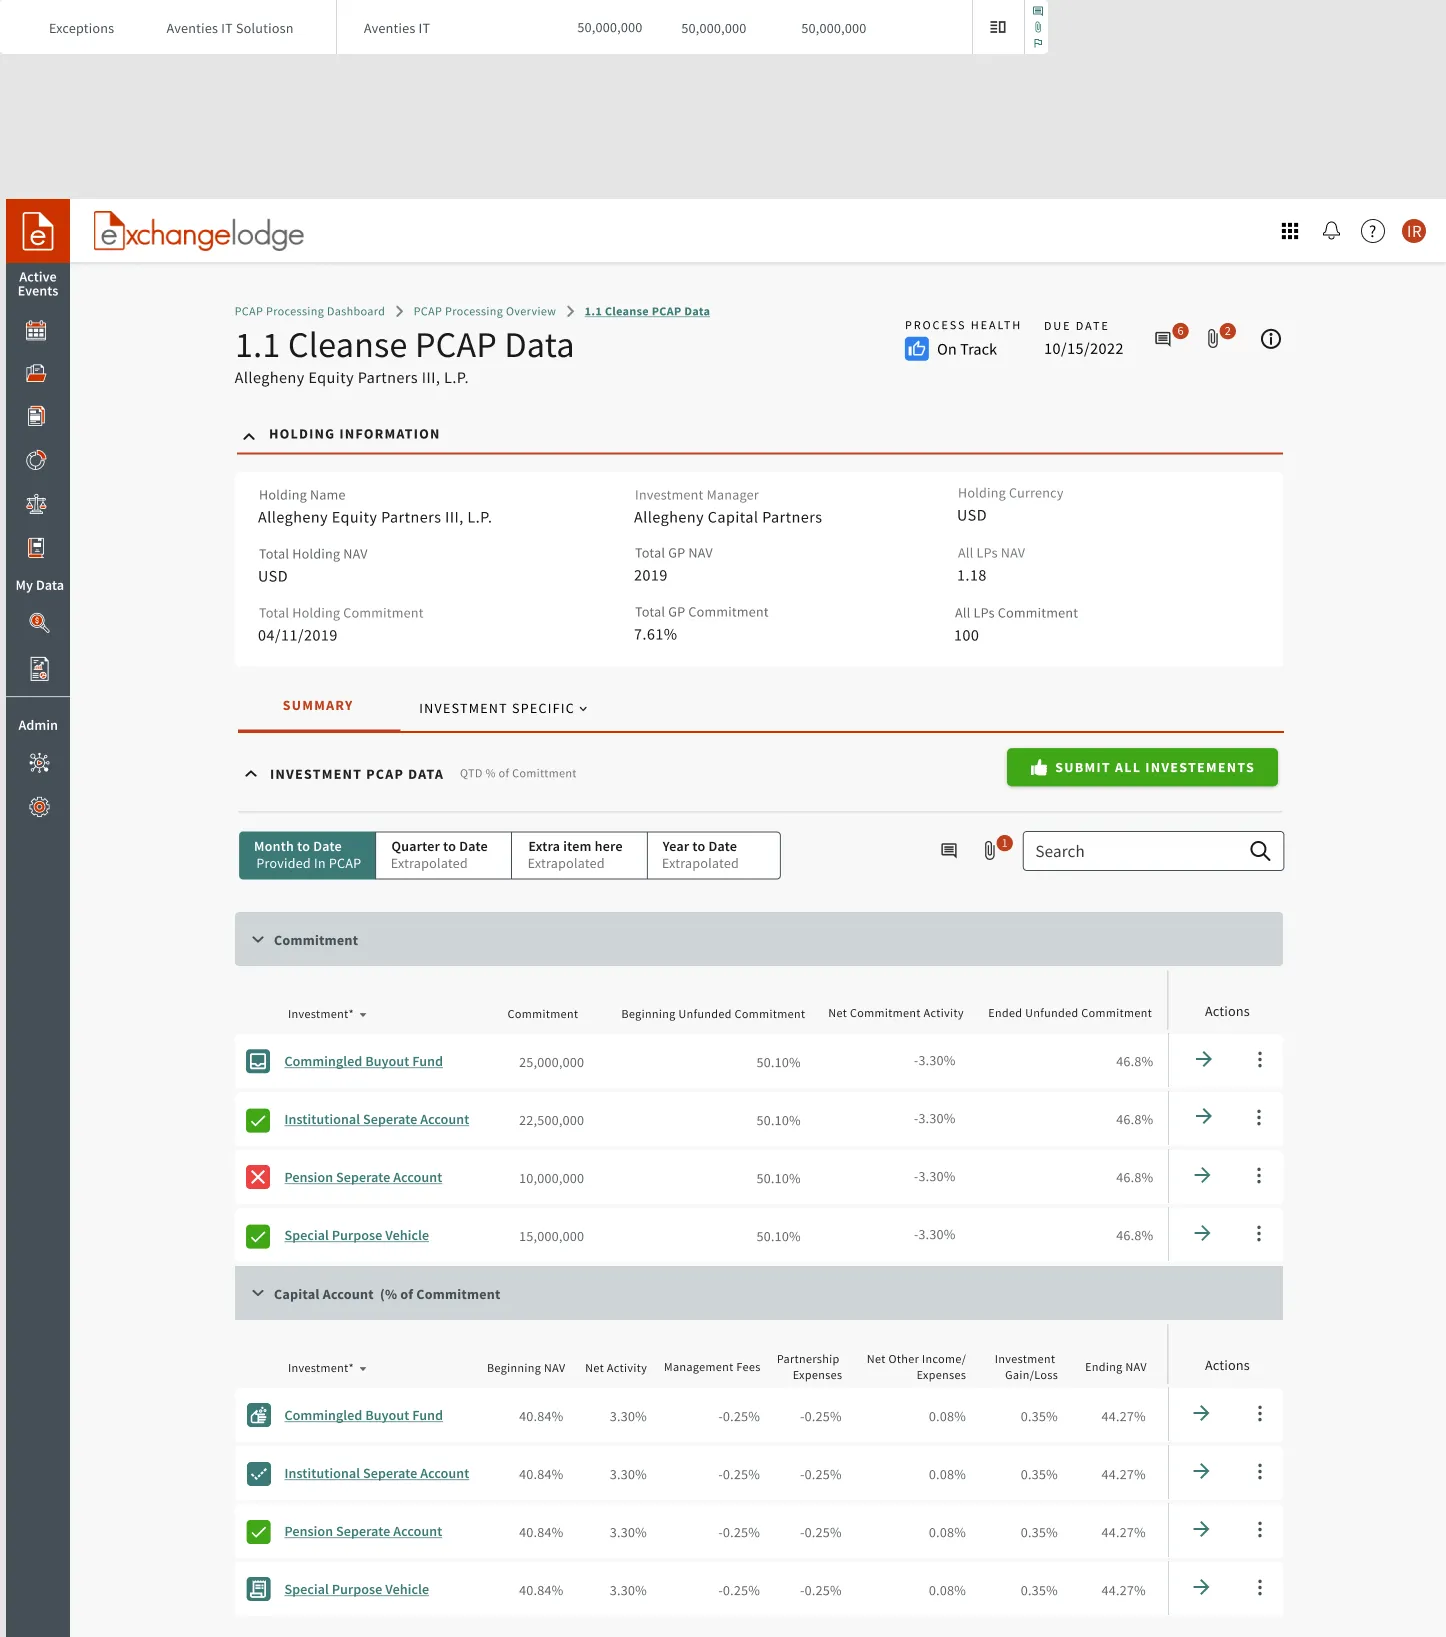The height and width of the screenshot is (1637, 1446).
Task: Open kebab menu for Commingled Buyout Fund commitment row
Action: [x=1260, y=1059]
